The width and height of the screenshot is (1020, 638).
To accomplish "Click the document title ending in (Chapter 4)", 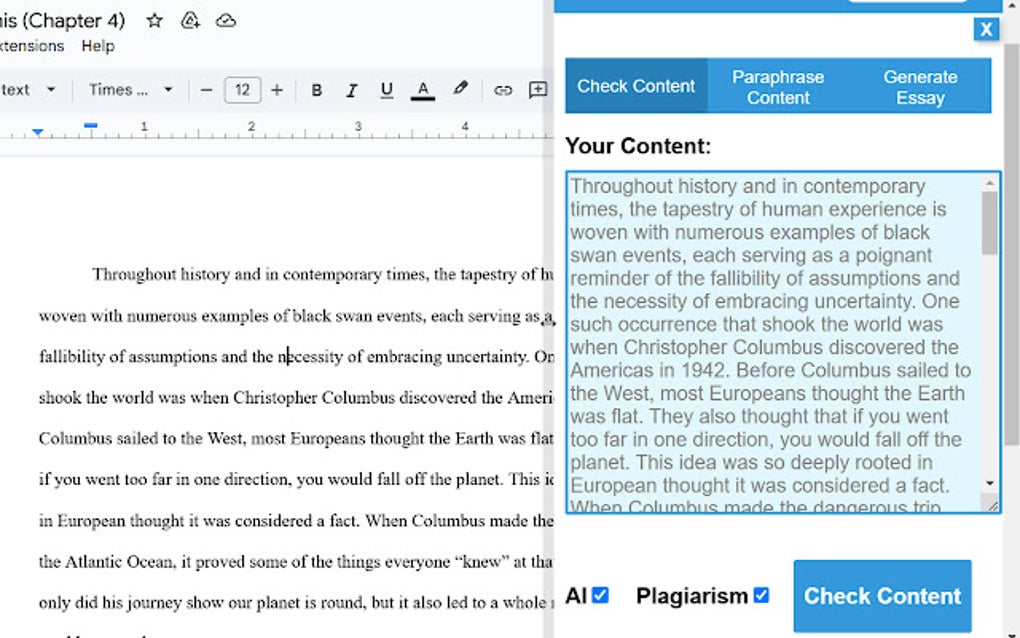I will pyautogui.click(x=62, y=21).
